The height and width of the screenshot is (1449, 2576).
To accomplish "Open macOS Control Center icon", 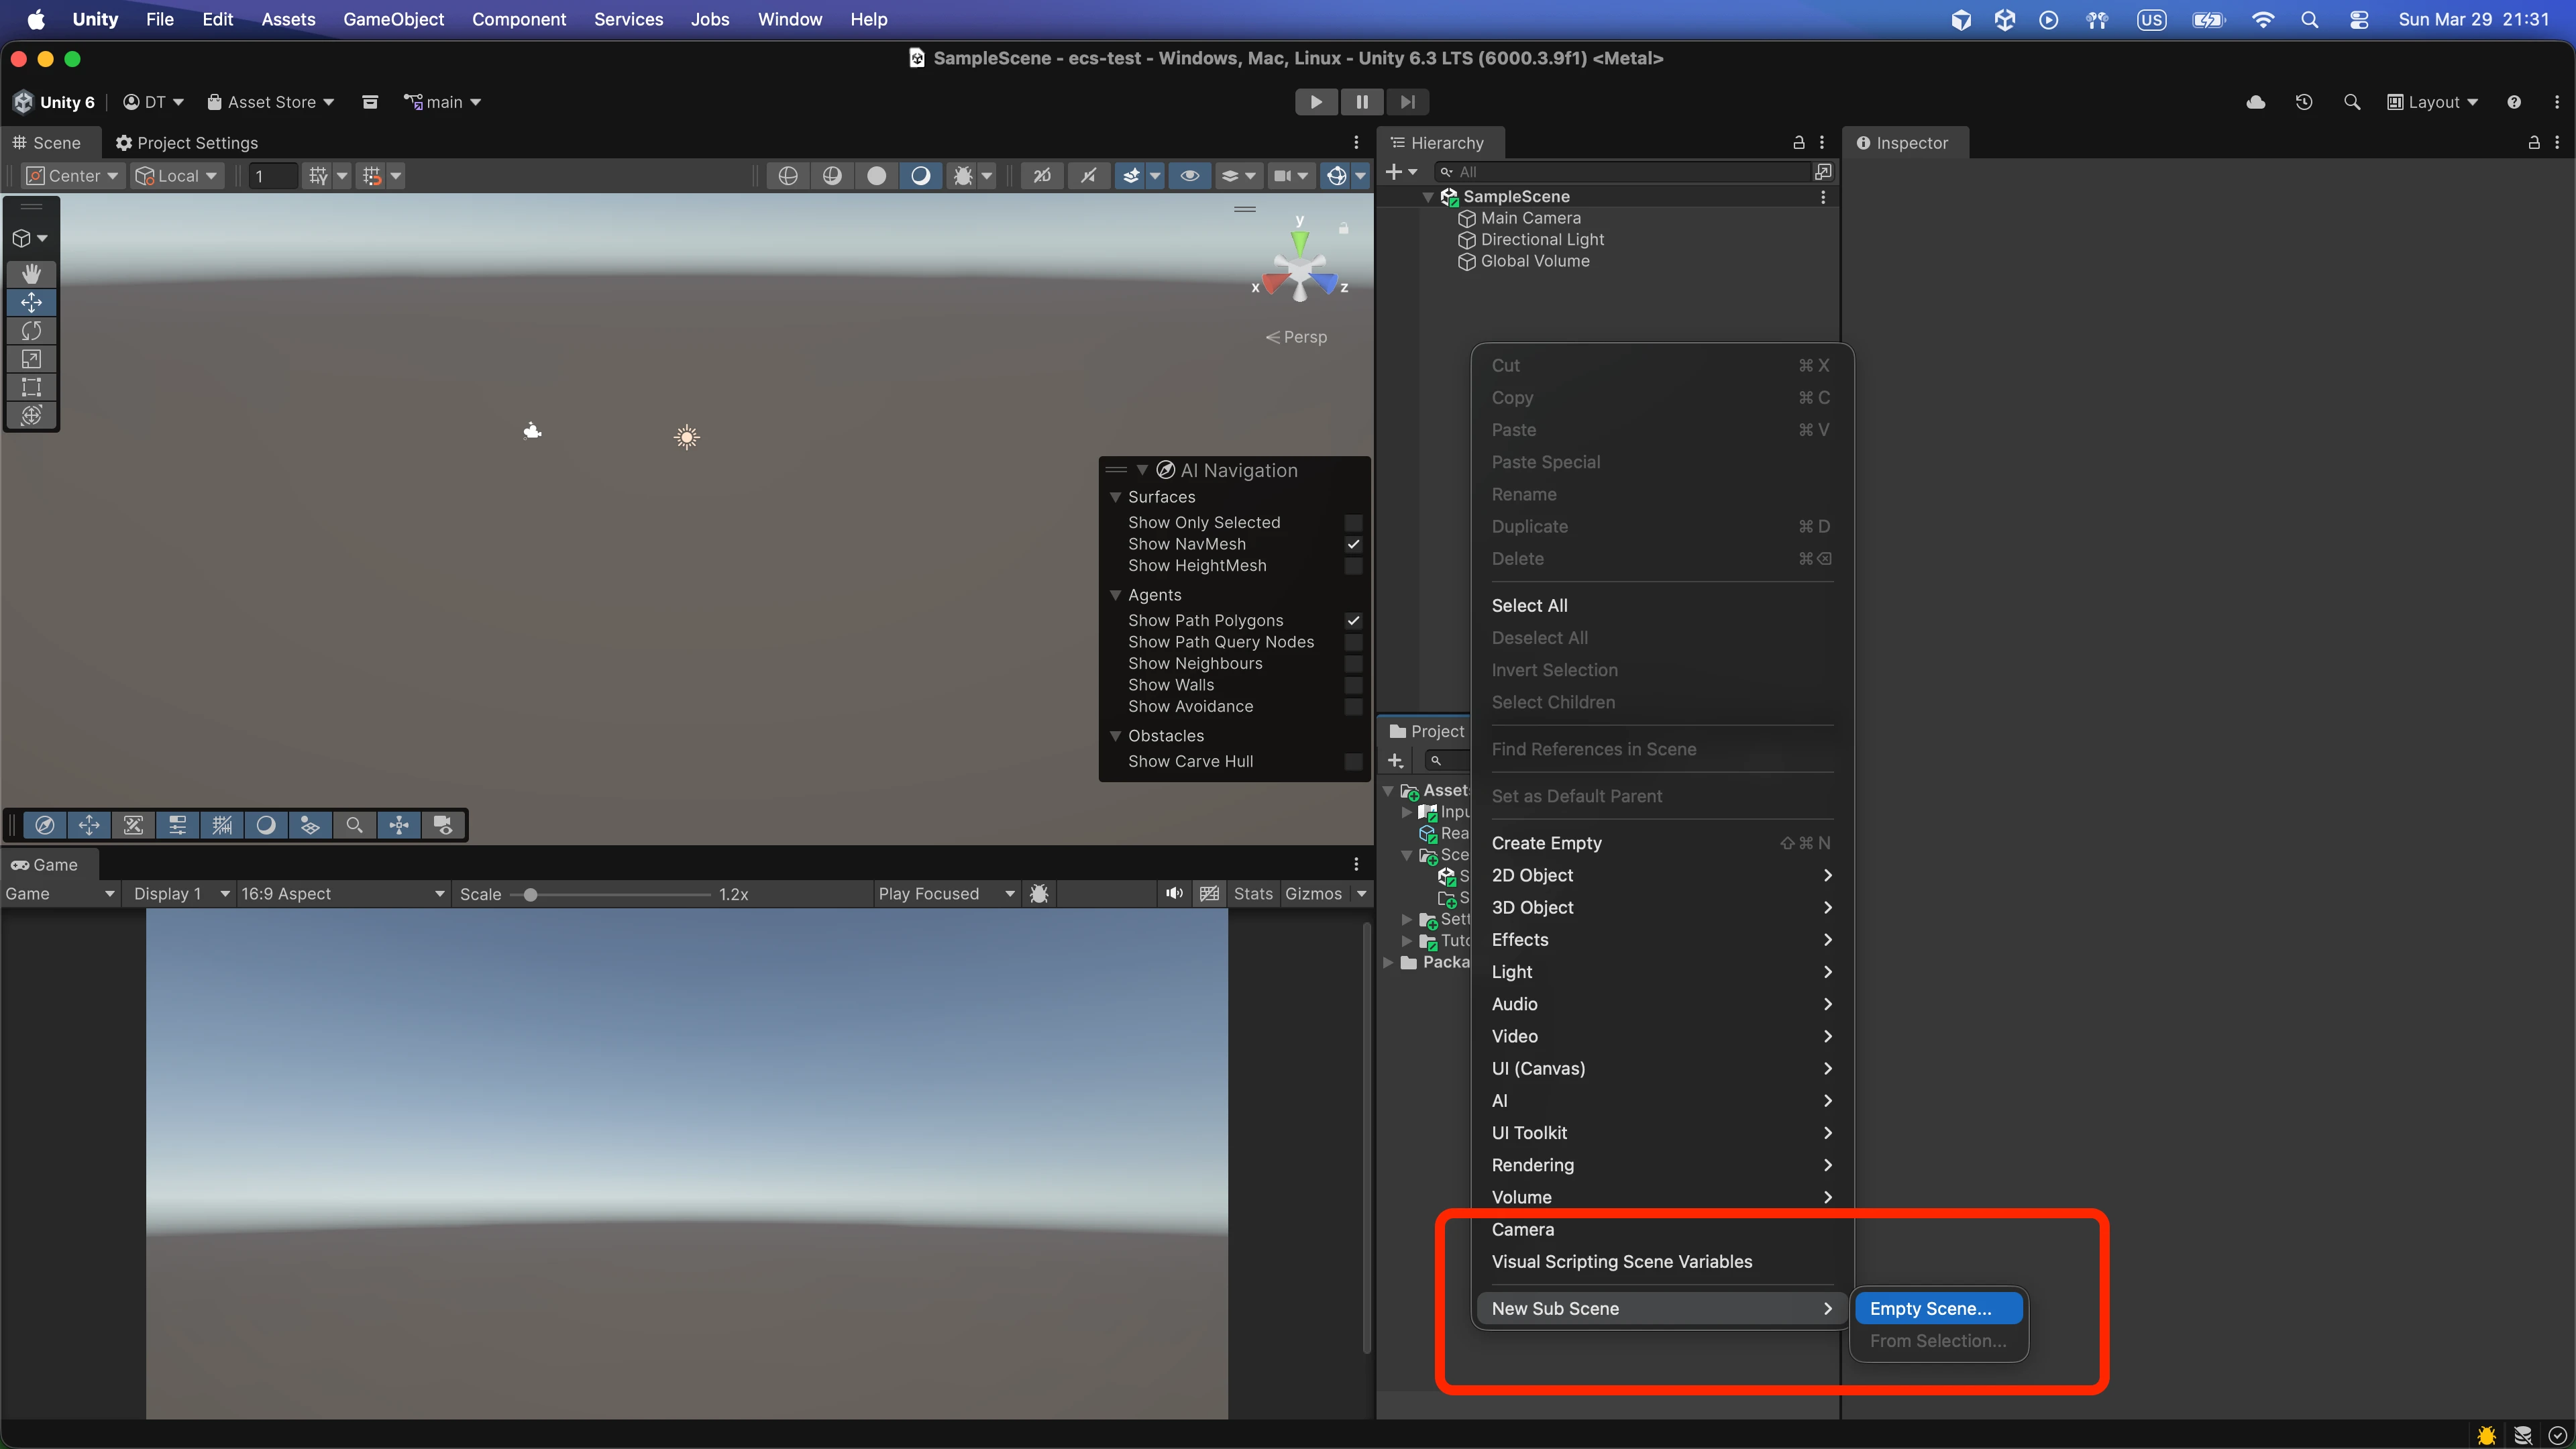I will (2358, 19).
